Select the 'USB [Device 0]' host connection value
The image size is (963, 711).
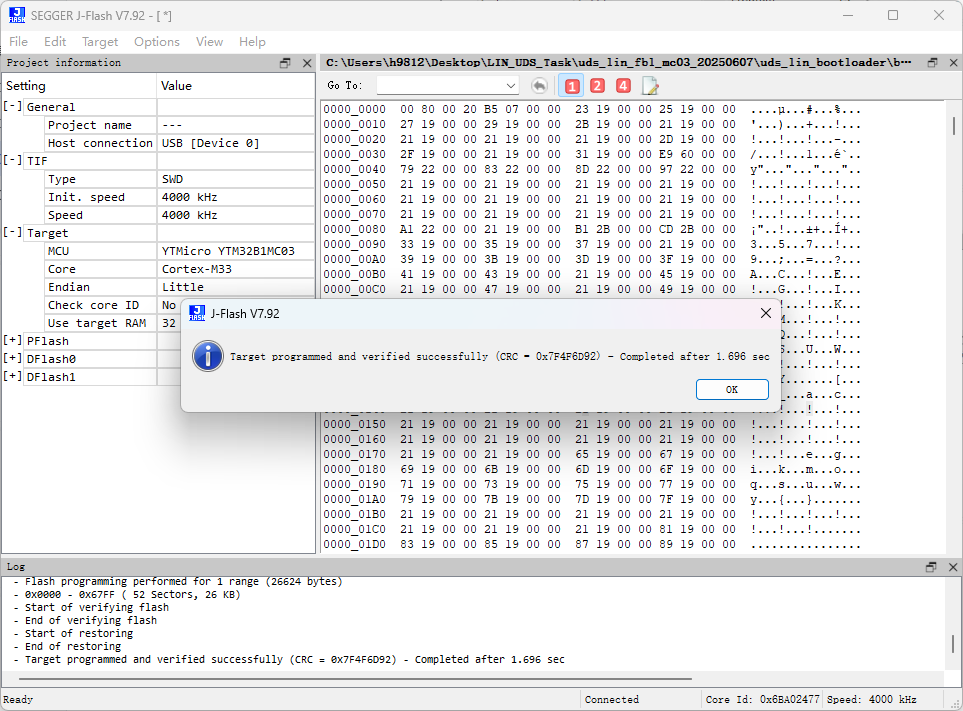(210, 143)
